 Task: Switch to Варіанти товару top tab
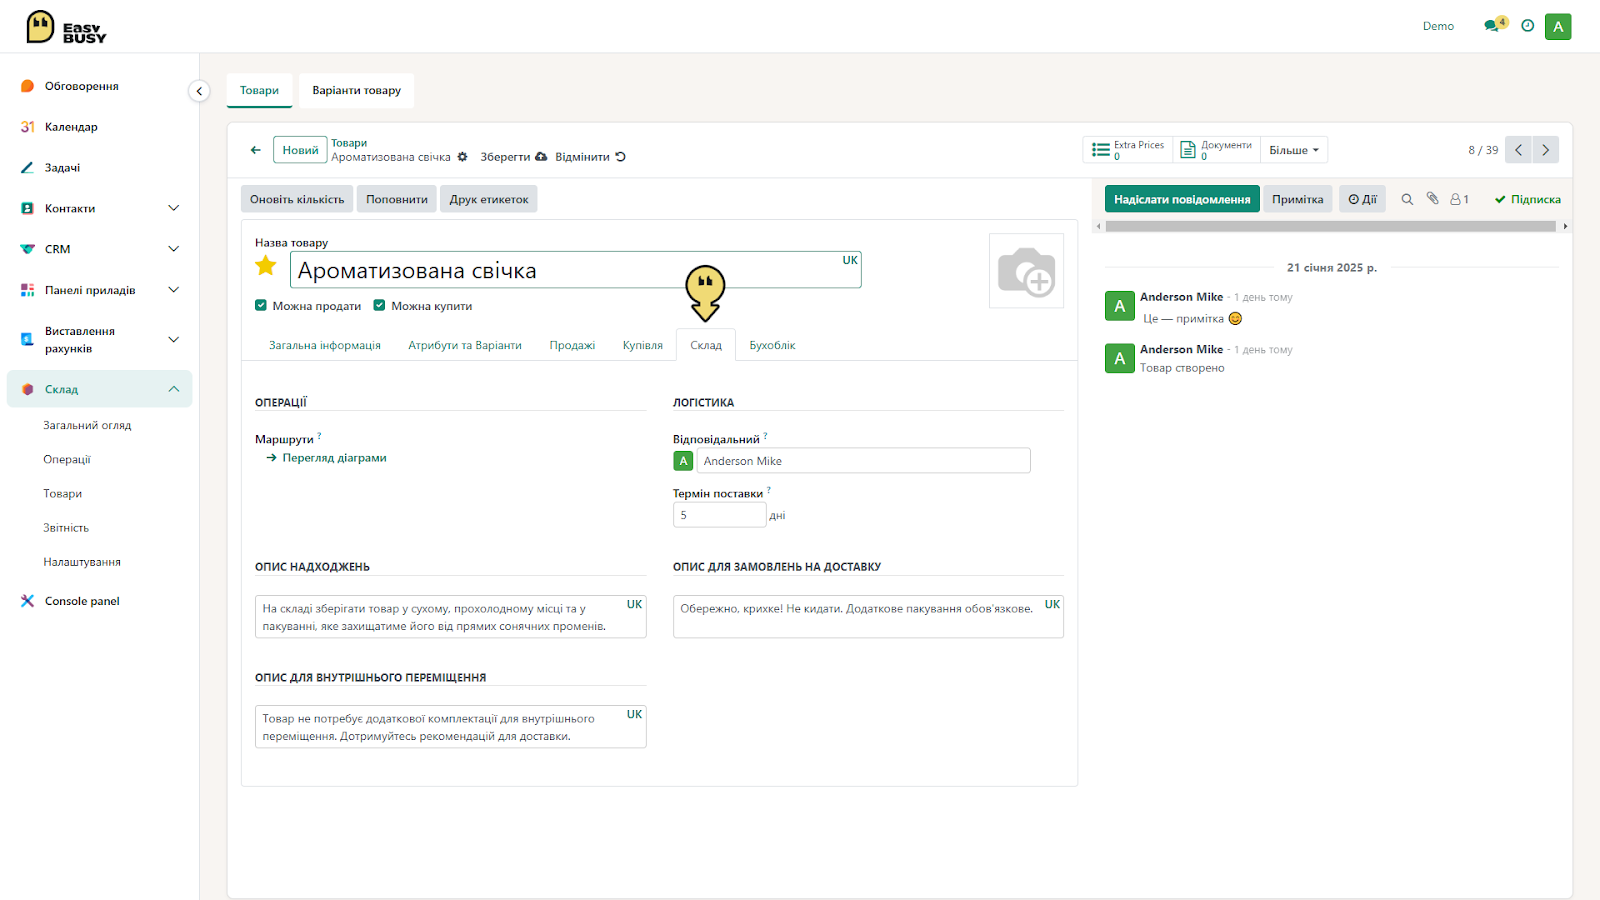click(357, 90)
